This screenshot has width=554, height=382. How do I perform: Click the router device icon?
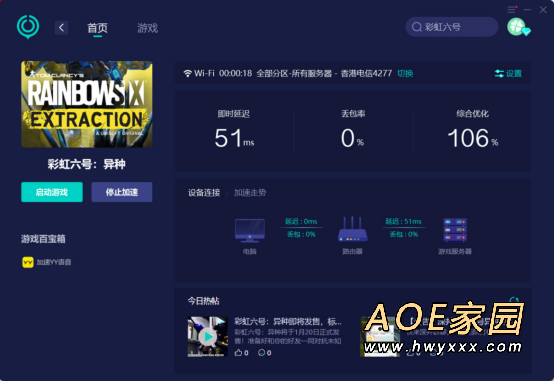coord(352,229)
